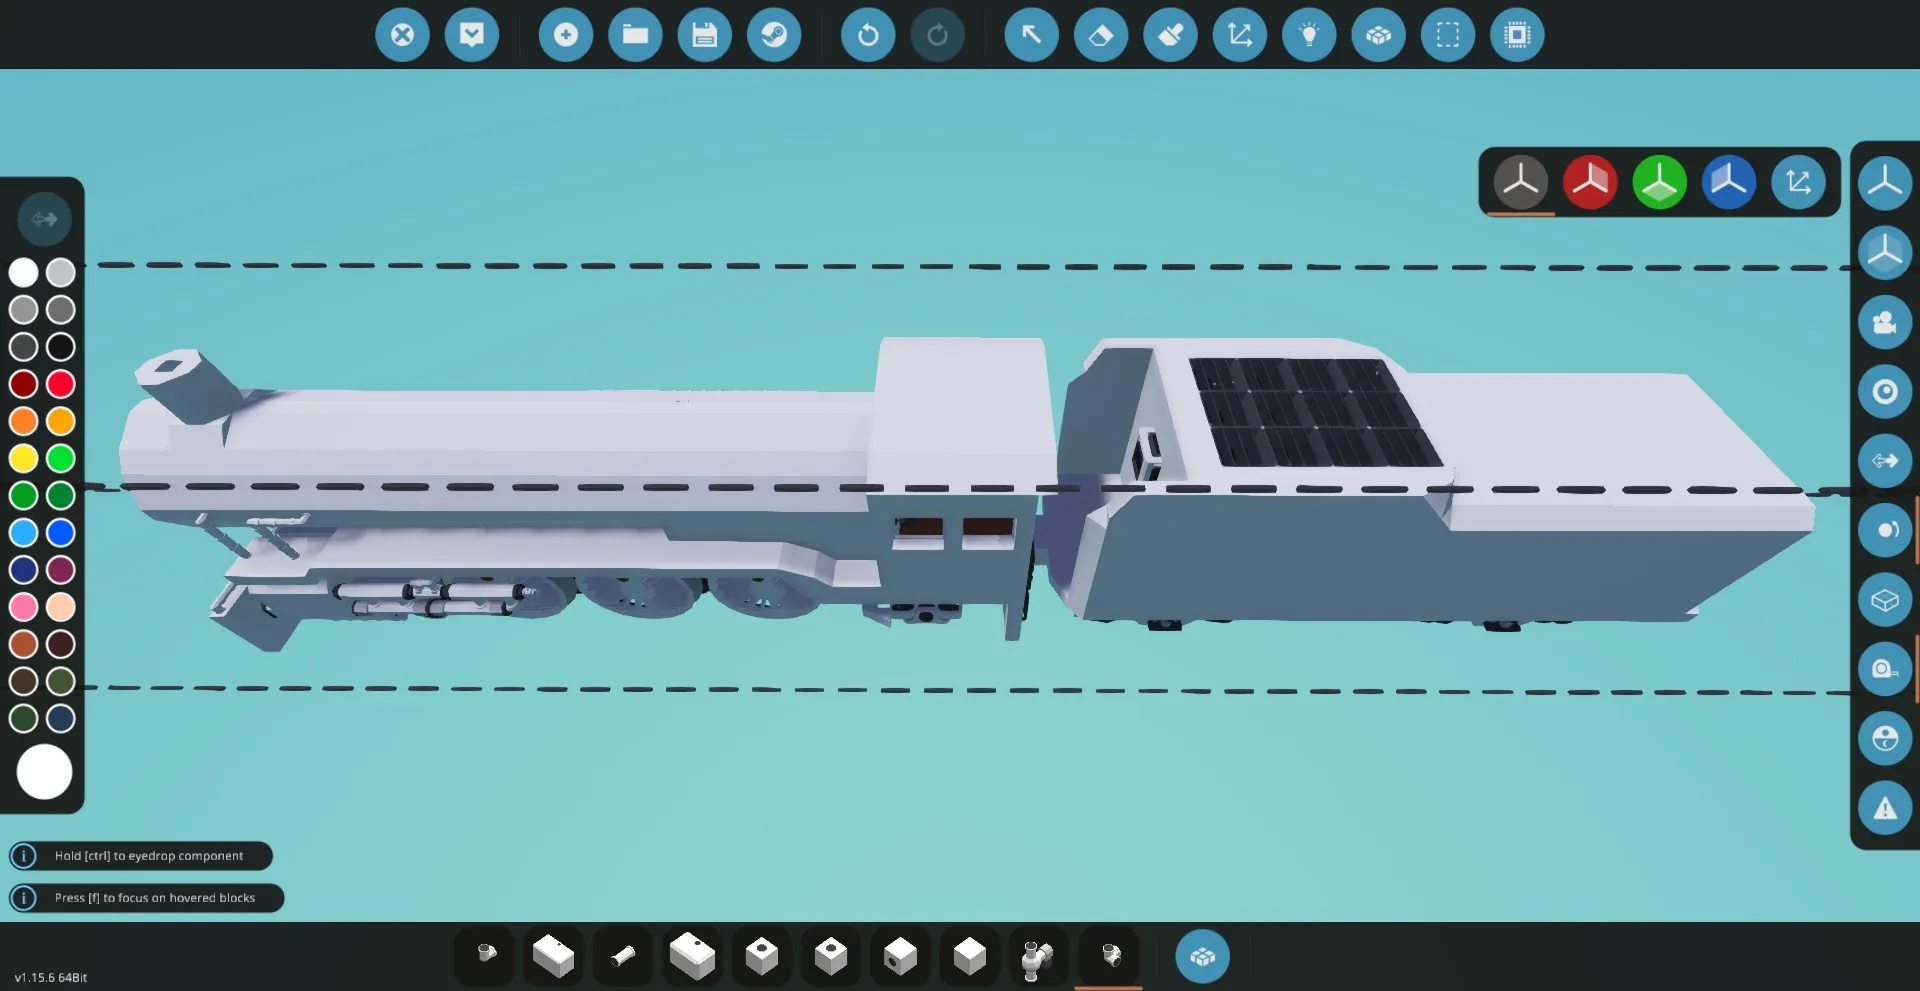Open the load vehicle folder icon
The height and width of the screenshot is (991, 1920).
click(x=635, y=35)
